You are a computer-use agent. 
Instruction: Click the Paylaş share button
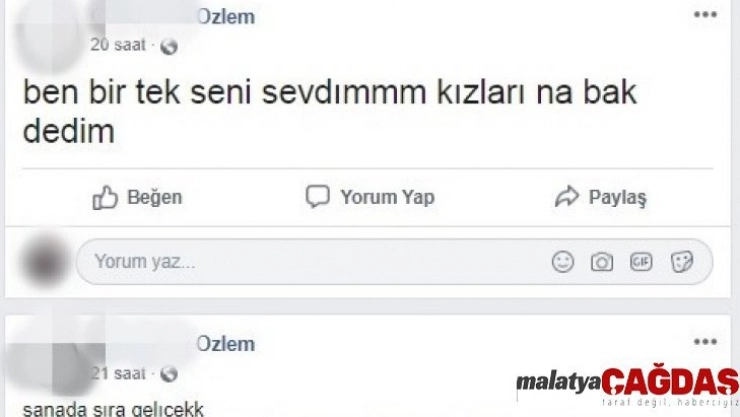click(x=600, y=198)
